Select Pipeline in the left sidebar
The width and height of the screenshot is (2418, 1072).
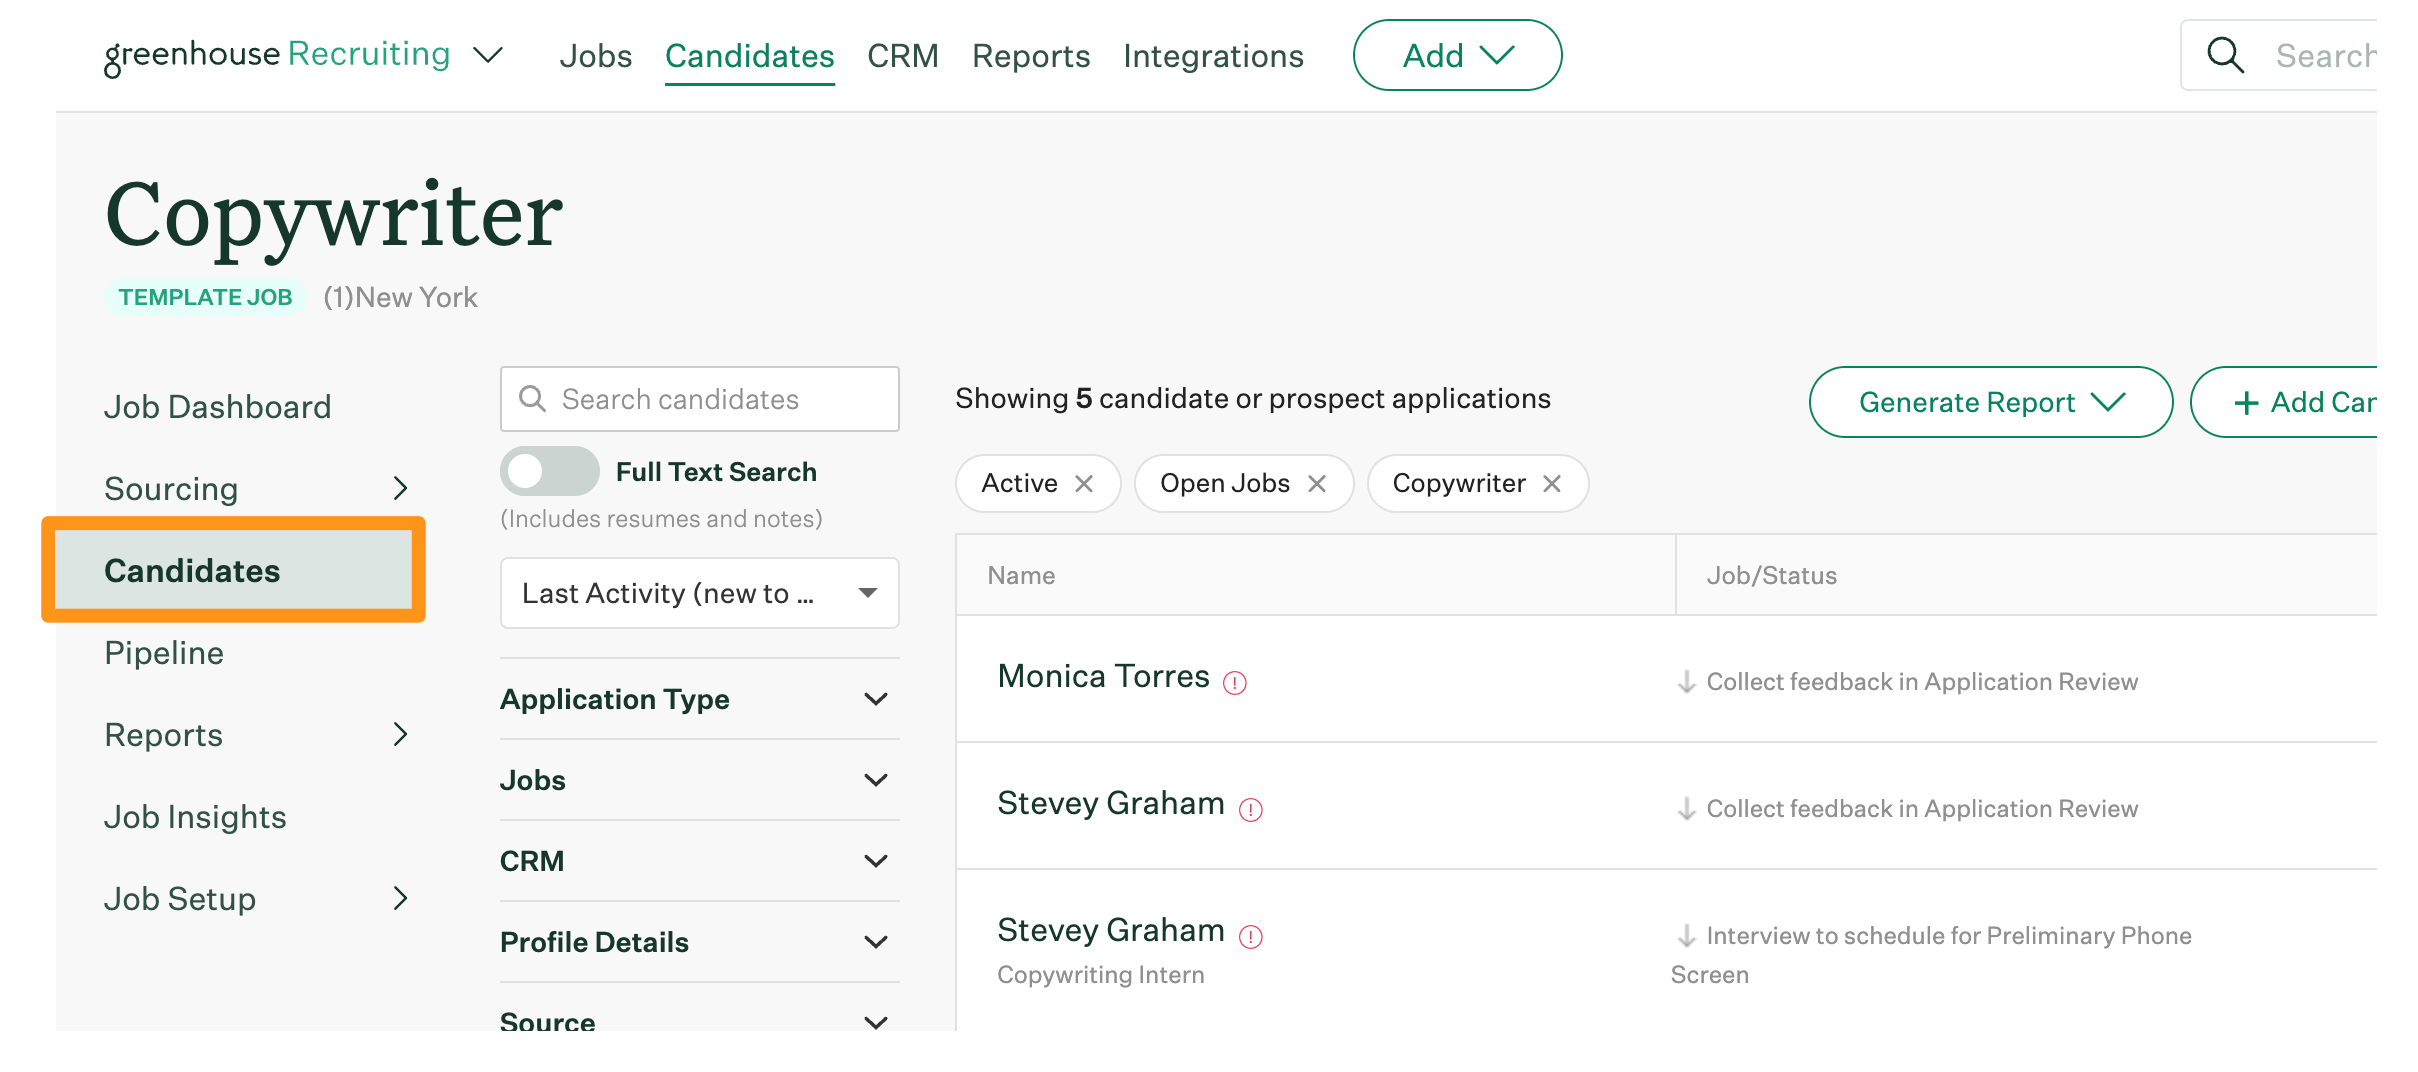click(x=164, y=653)
